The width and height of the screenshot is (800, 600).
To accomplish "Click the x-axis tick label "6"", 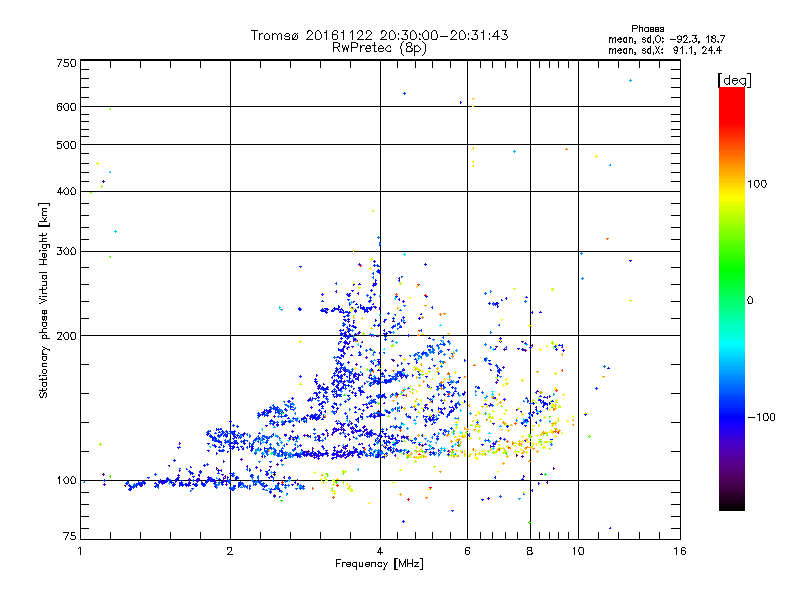I will 467,551.
